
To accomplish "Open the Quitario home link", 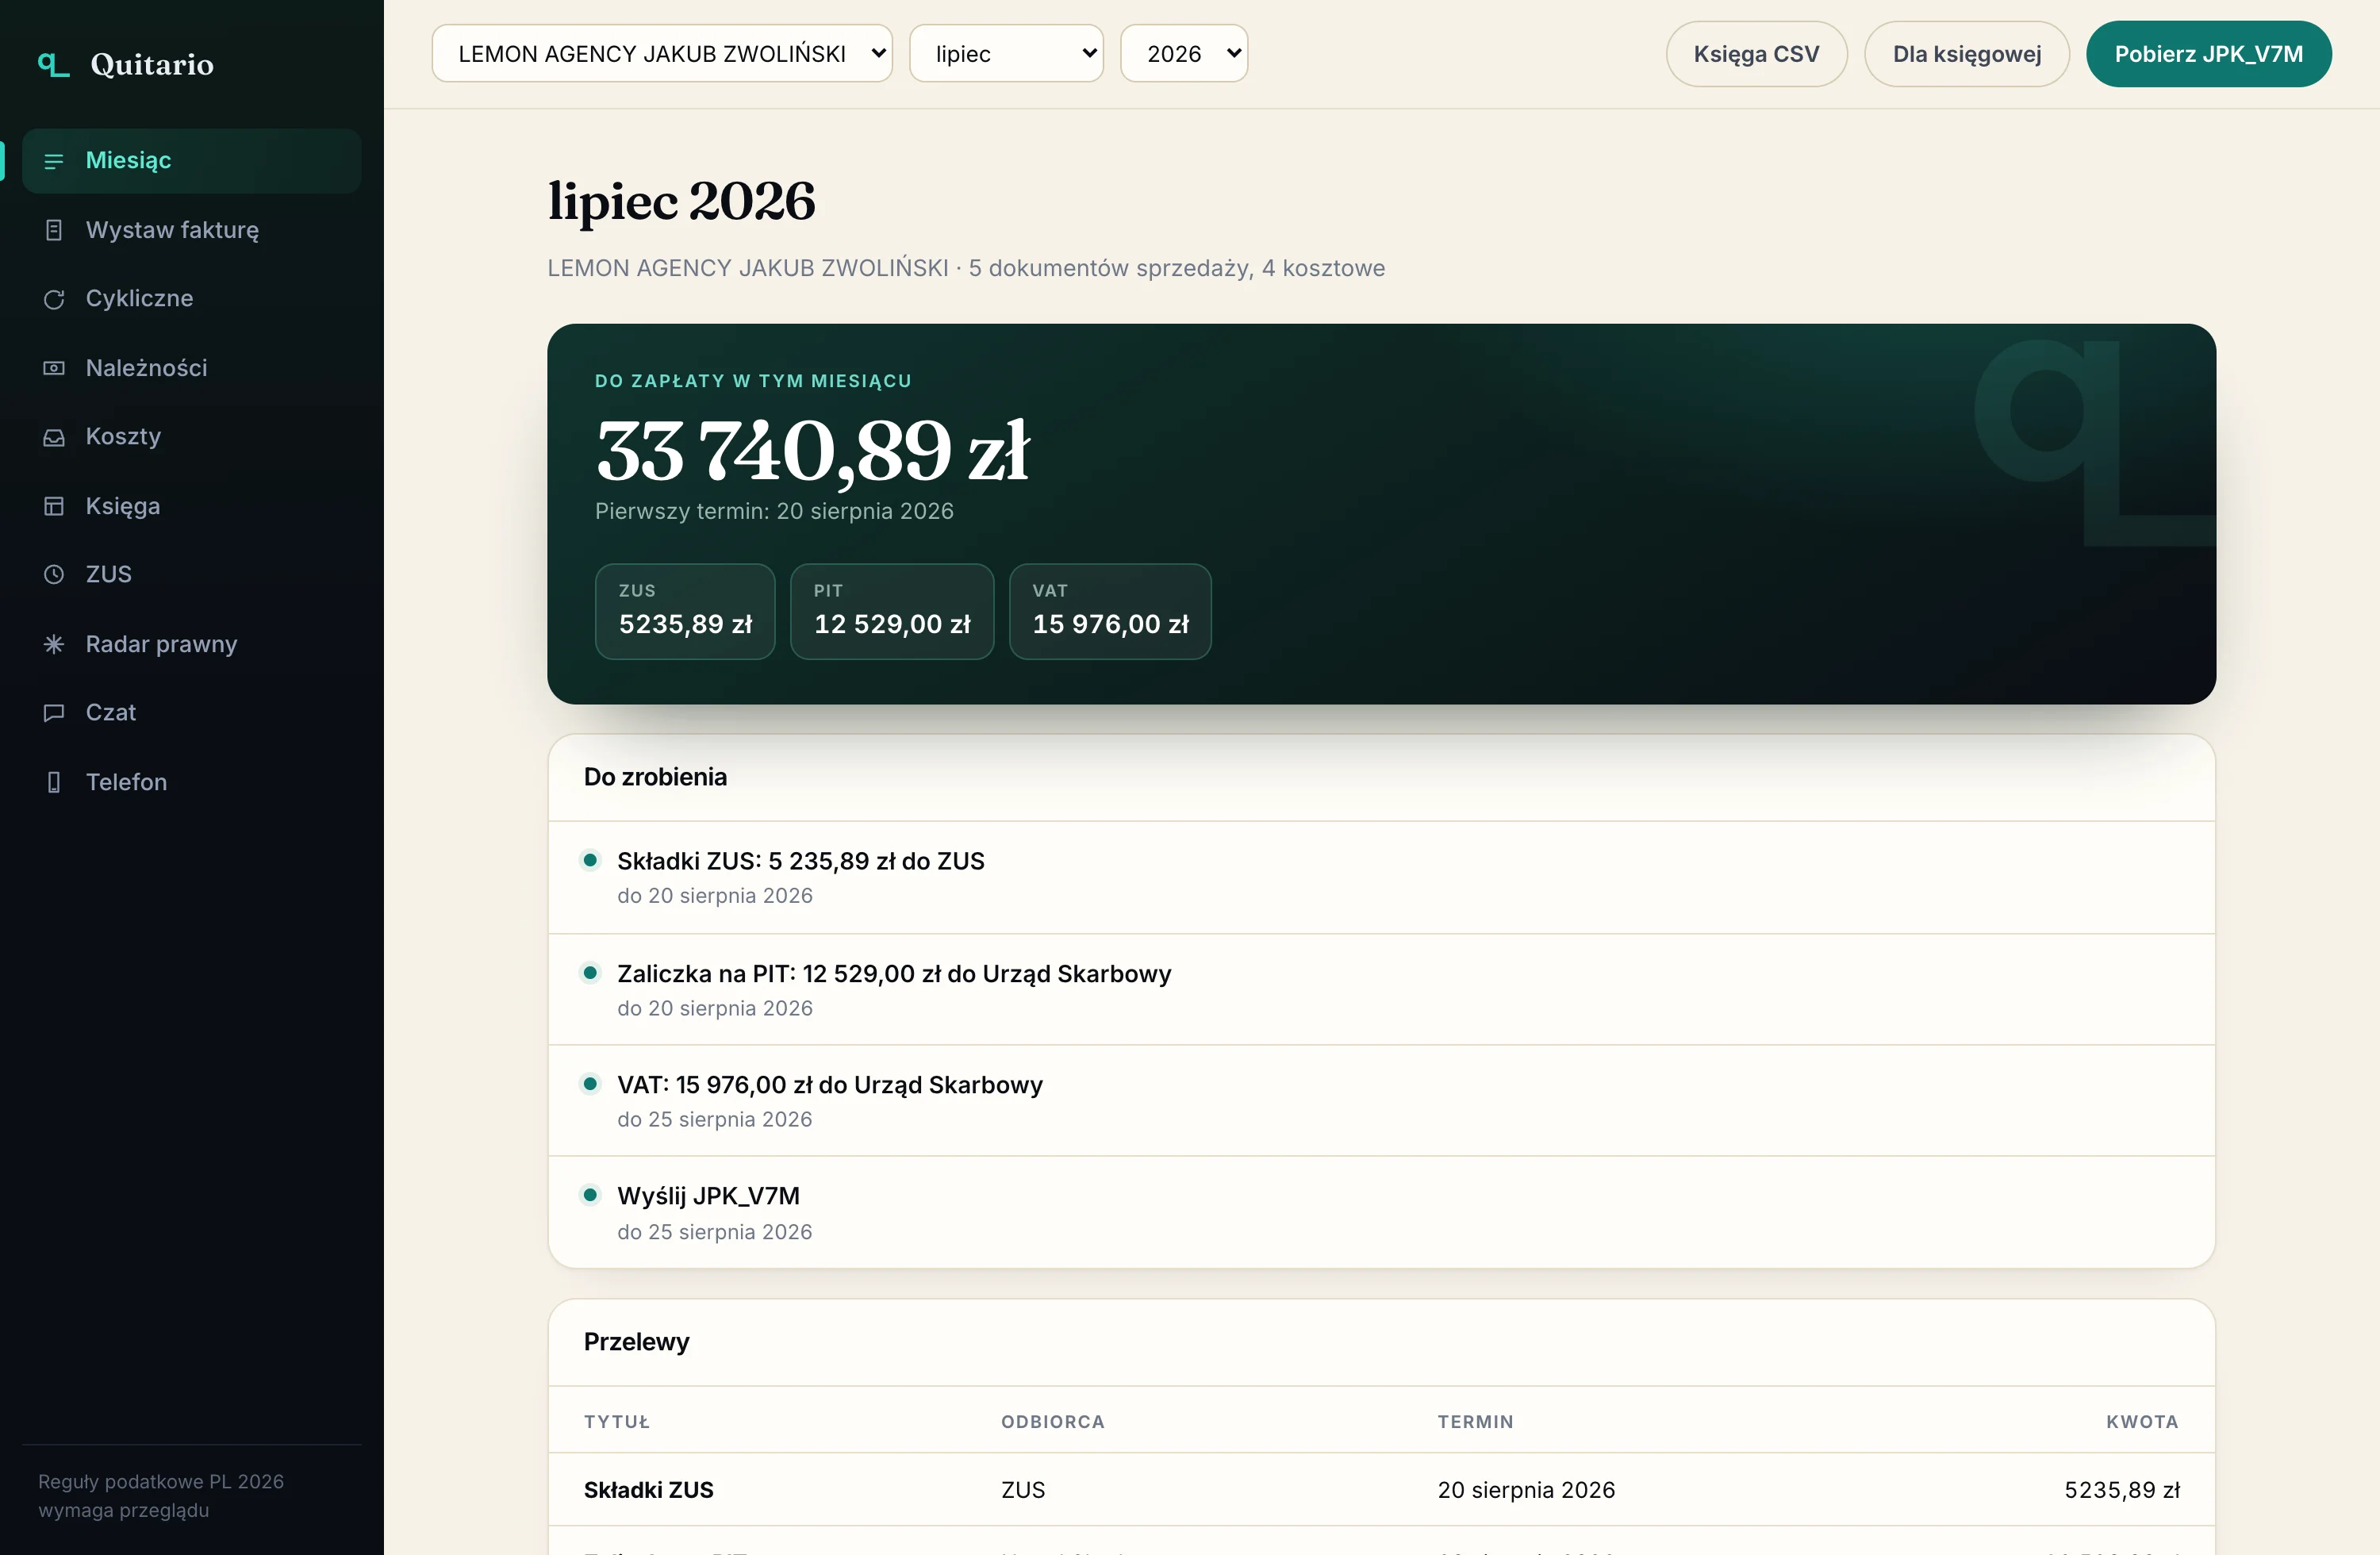I will [126, 65].
